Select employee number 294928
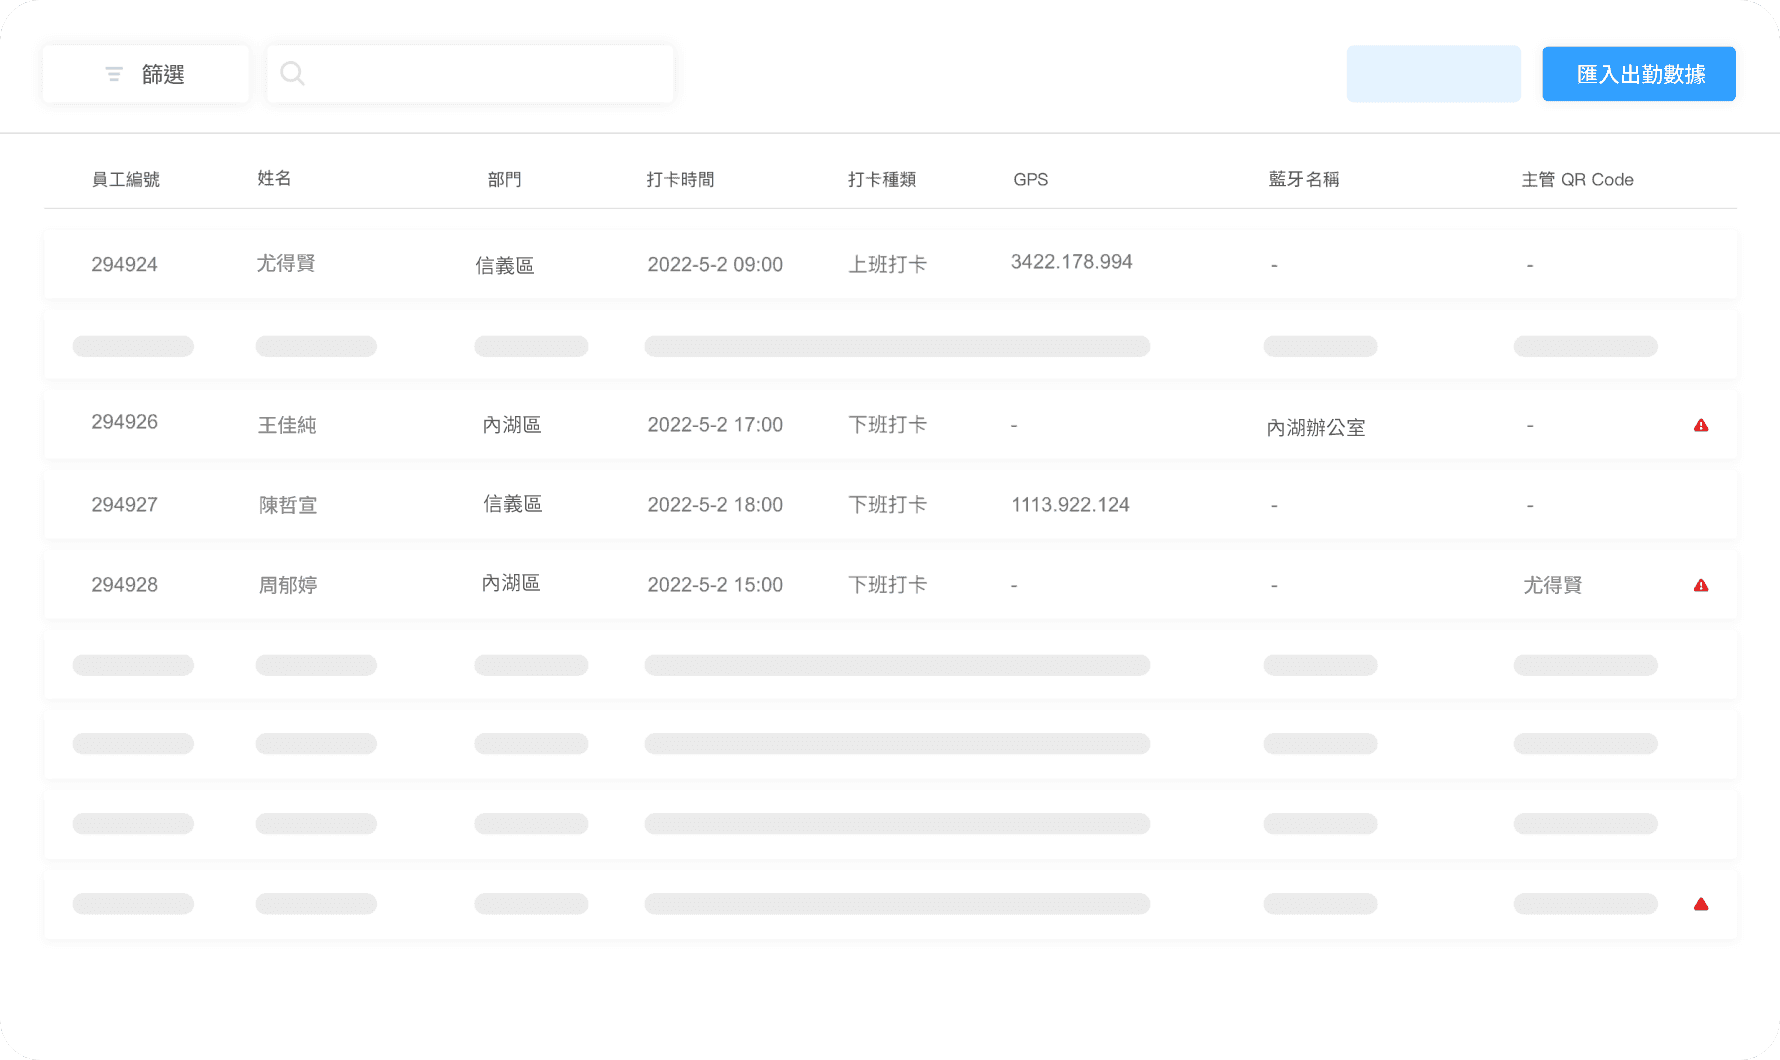 (124, 585)
